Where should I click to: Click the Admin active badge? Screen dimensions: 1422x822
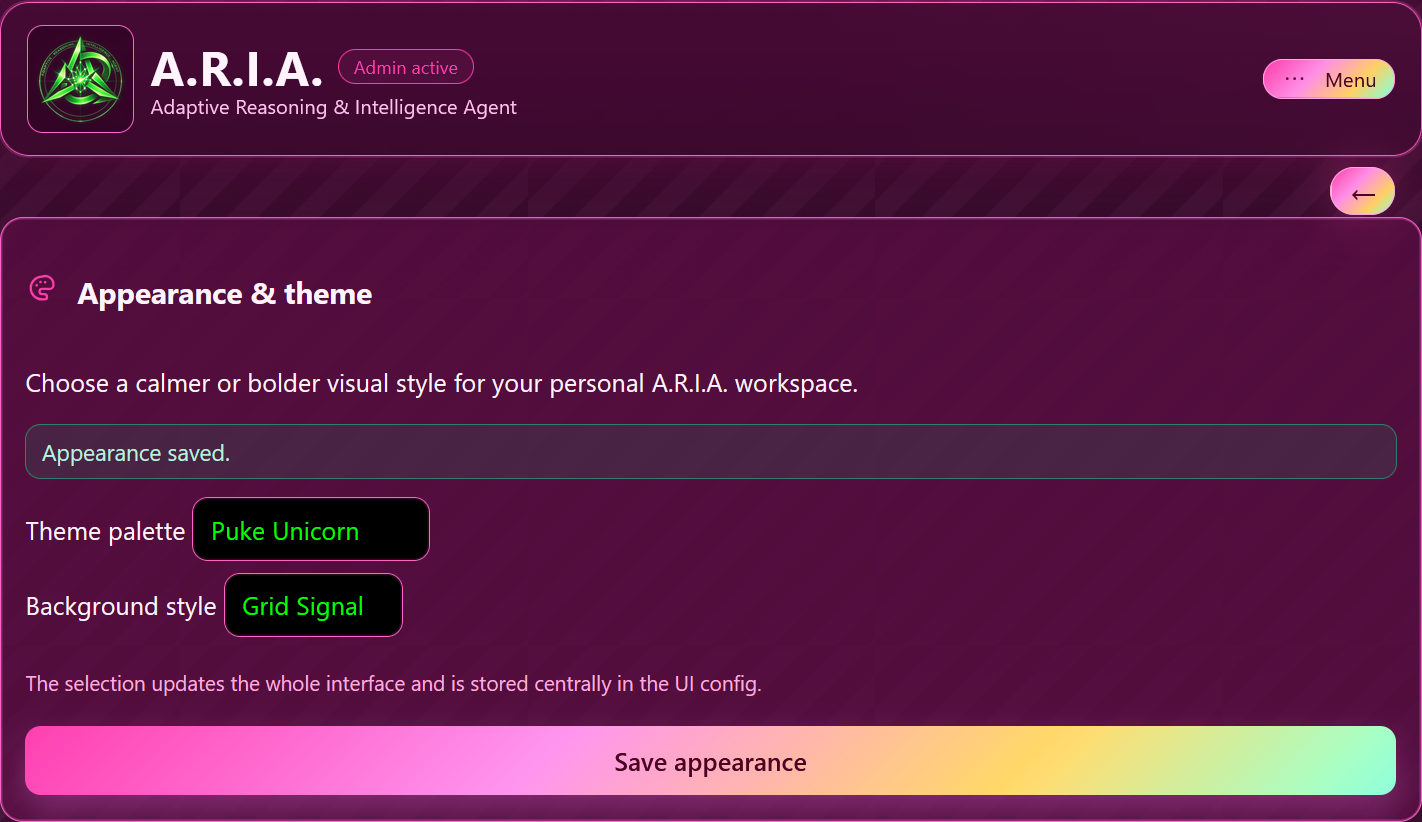click(405, 68)
